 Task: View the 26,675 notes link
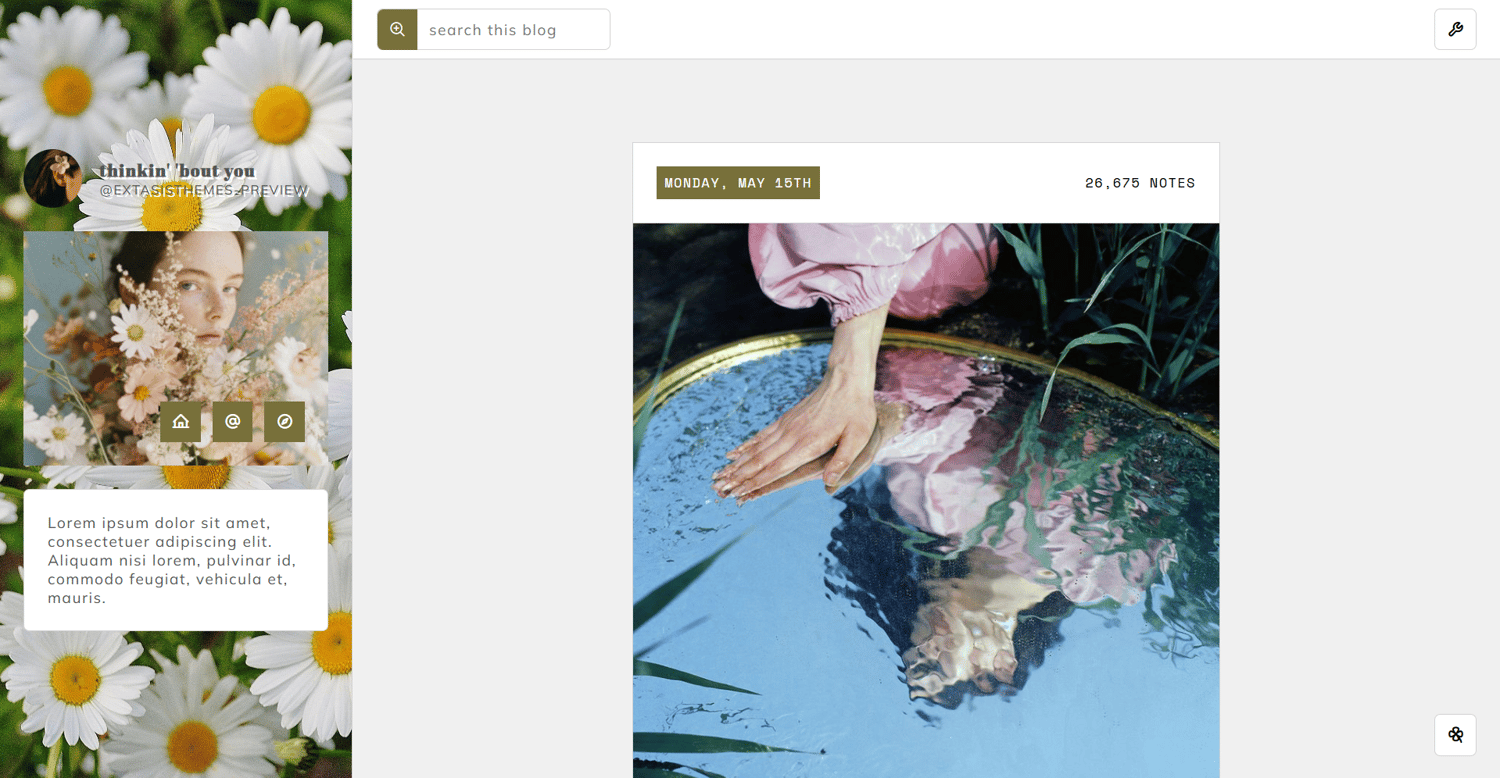1140,183
